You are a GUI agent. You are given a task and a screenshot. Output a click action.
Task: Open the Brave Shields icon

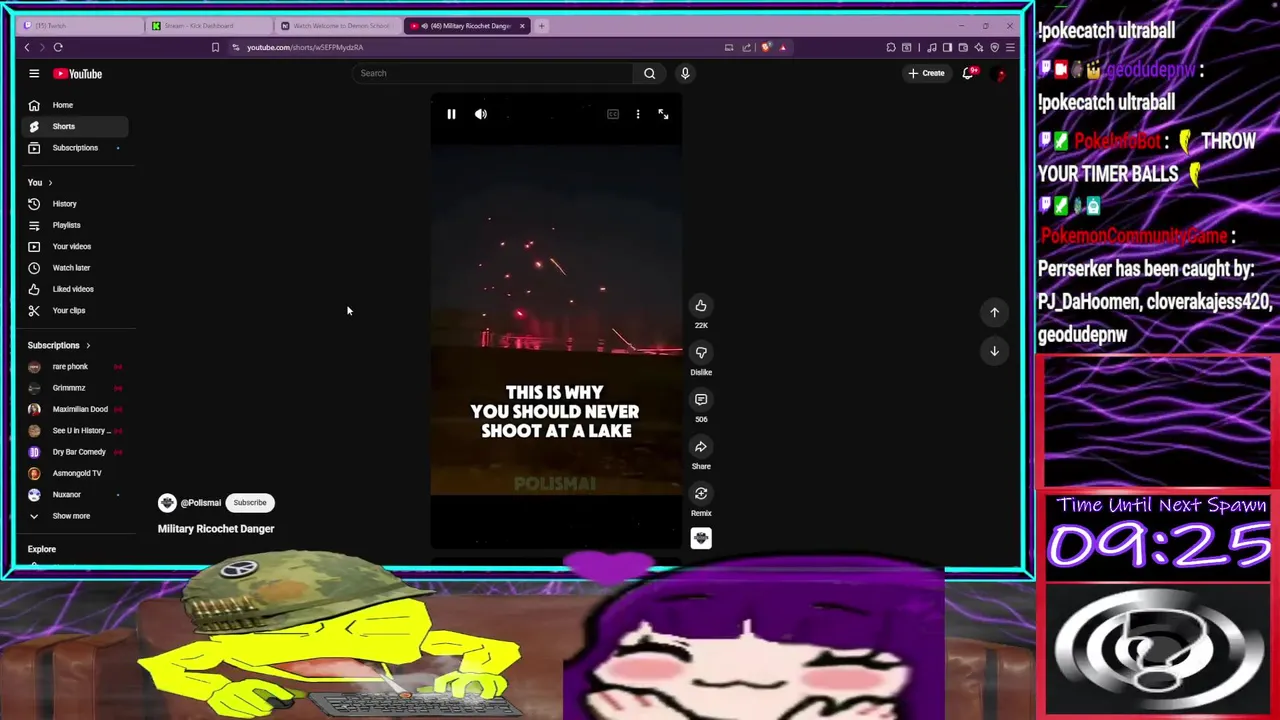766,47
